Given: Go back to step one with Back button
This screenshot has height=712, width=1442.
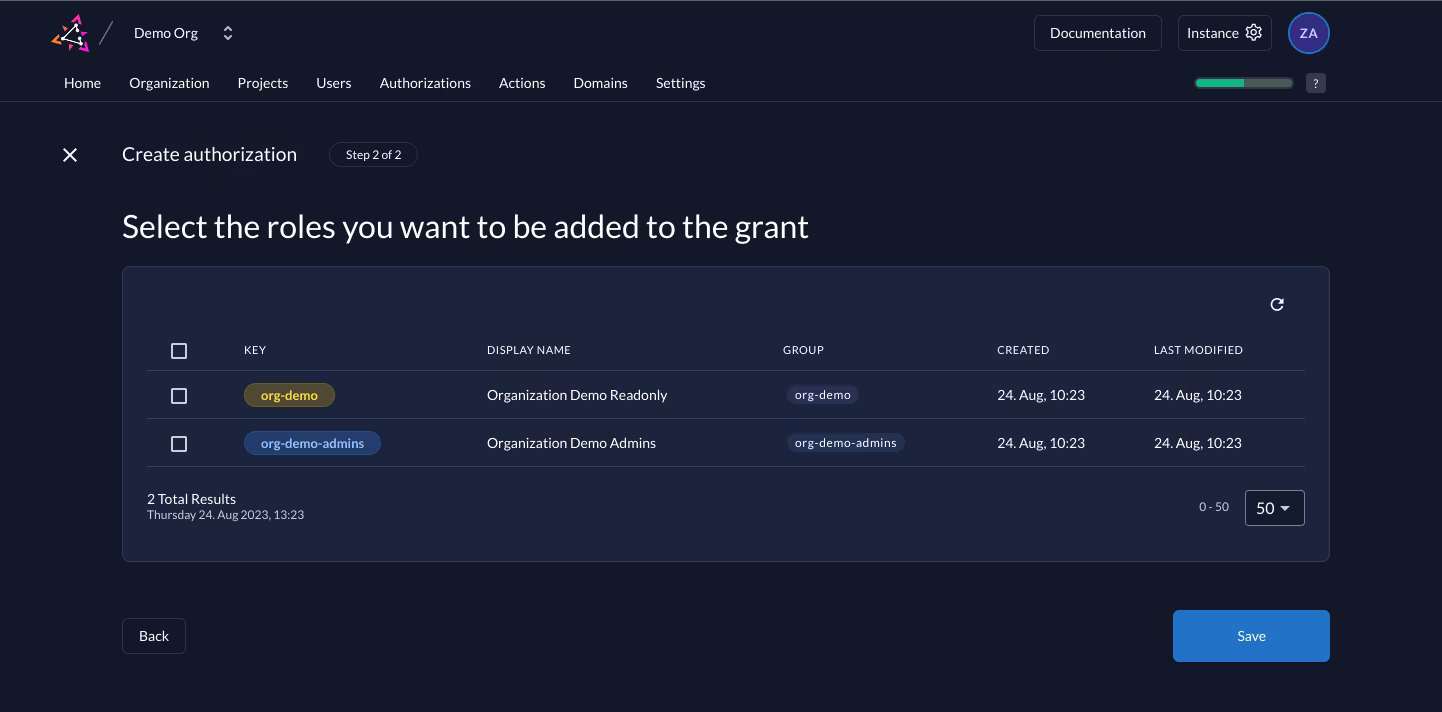Looking at the screenshot, I should pos(153,636).
